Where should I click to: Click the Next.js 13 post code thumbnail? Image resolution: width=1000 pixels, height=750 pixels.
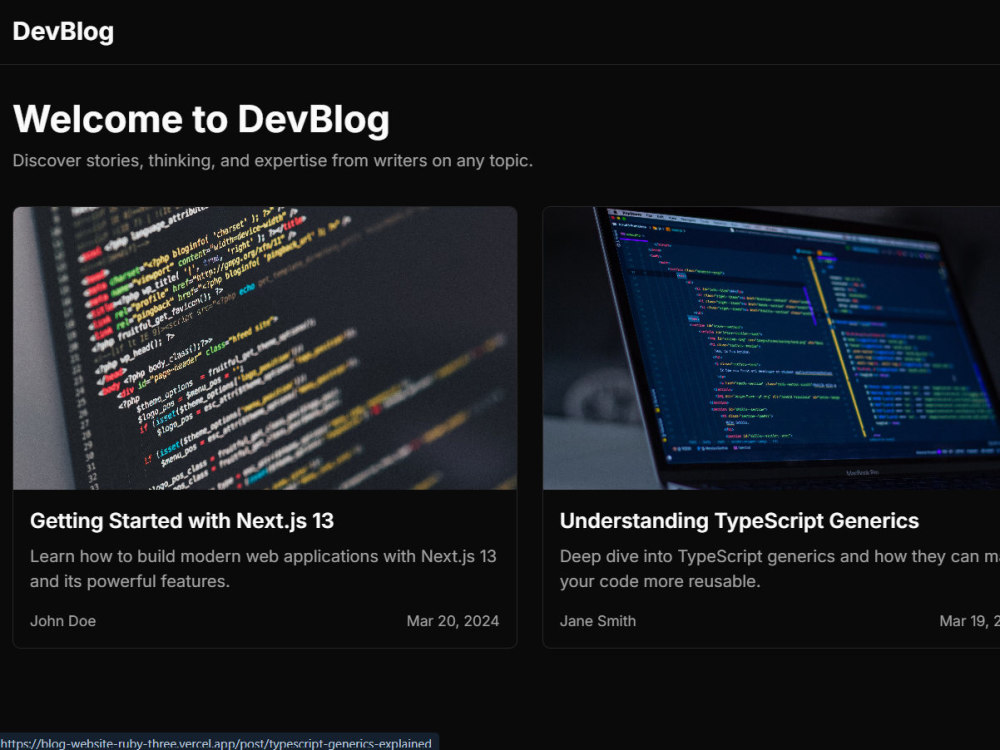click(265, 348)
